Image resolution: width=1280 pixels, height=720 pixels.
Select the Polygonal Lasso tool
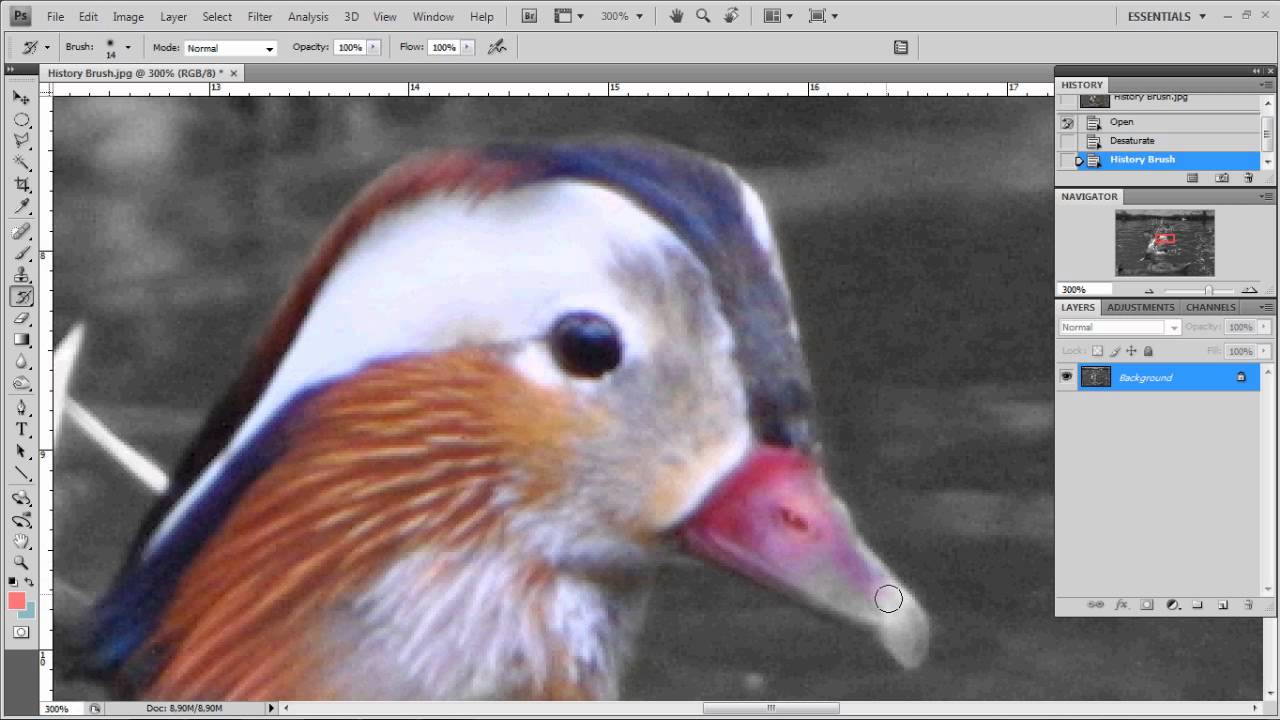click(x=21, y=142)
